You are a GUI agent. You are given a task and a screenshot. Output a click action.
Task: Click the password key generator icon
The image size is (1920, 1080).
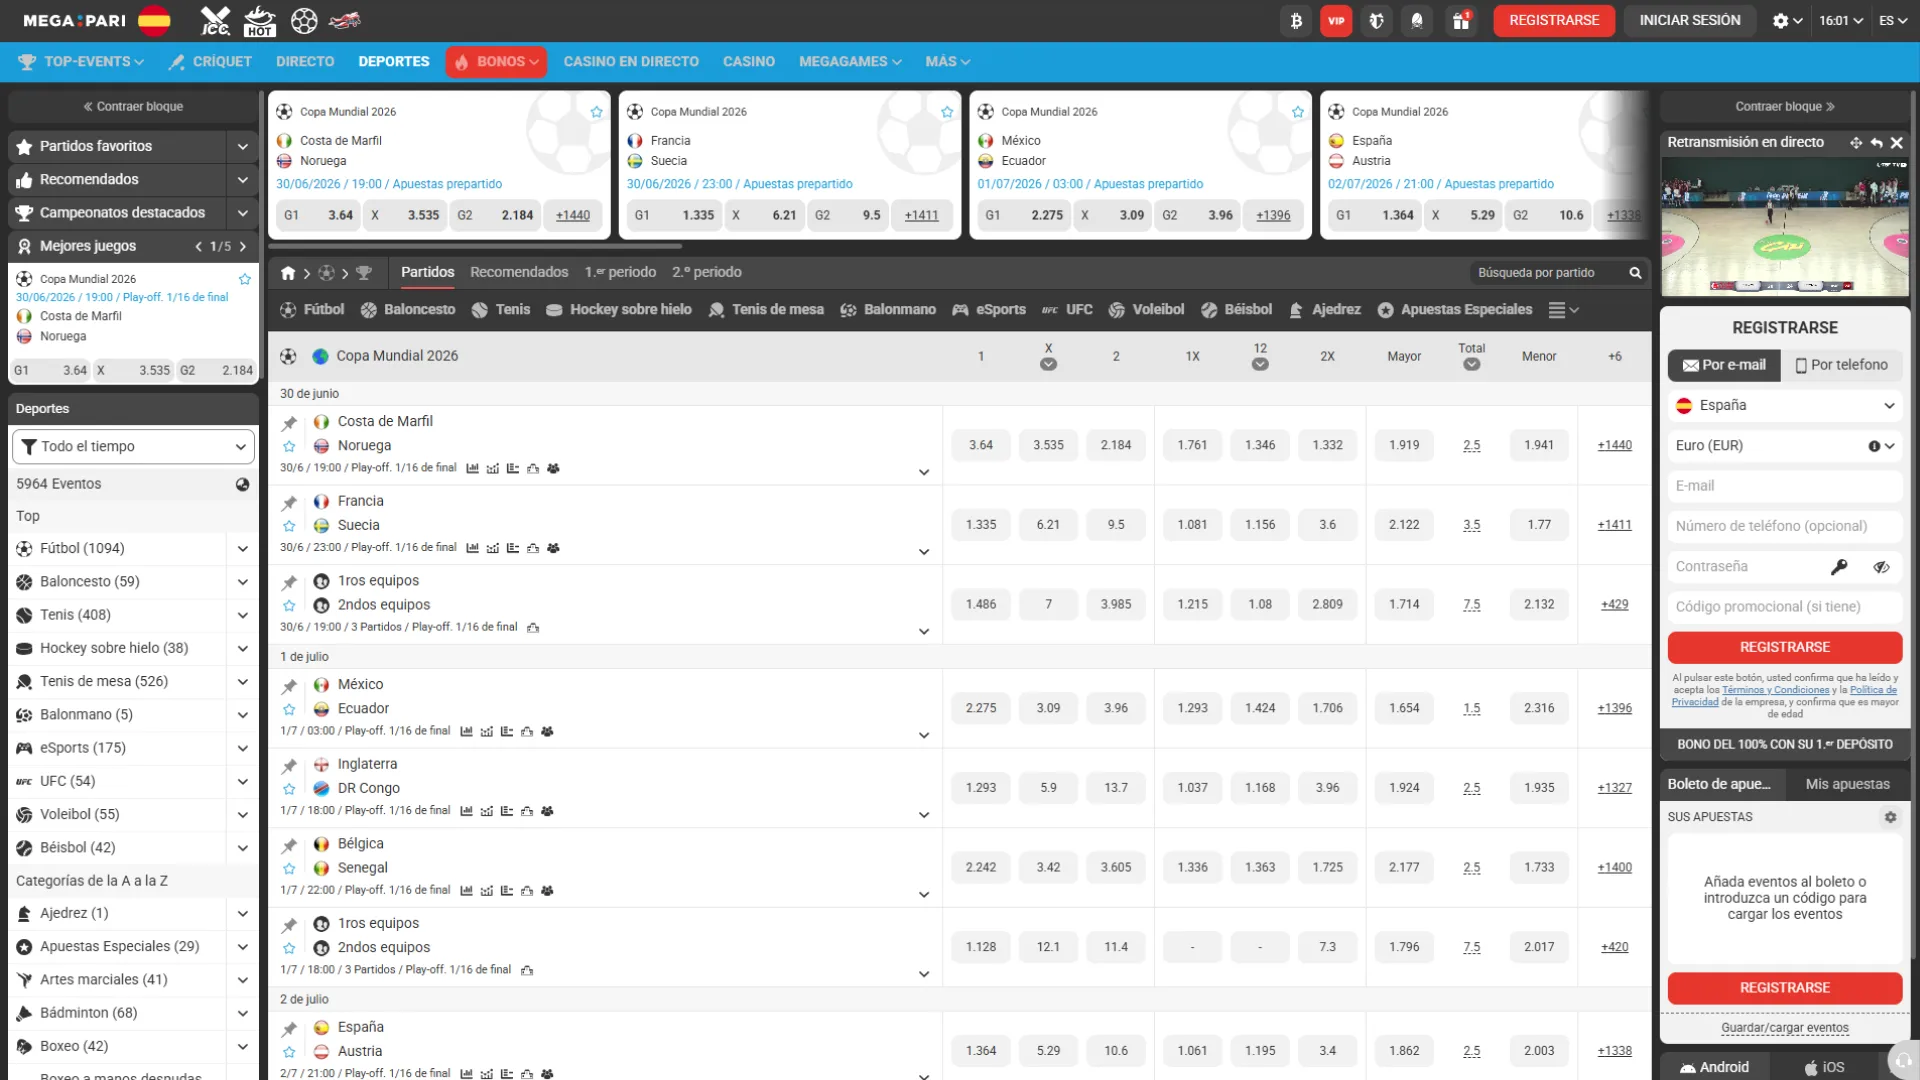(x=1839, y=567)
